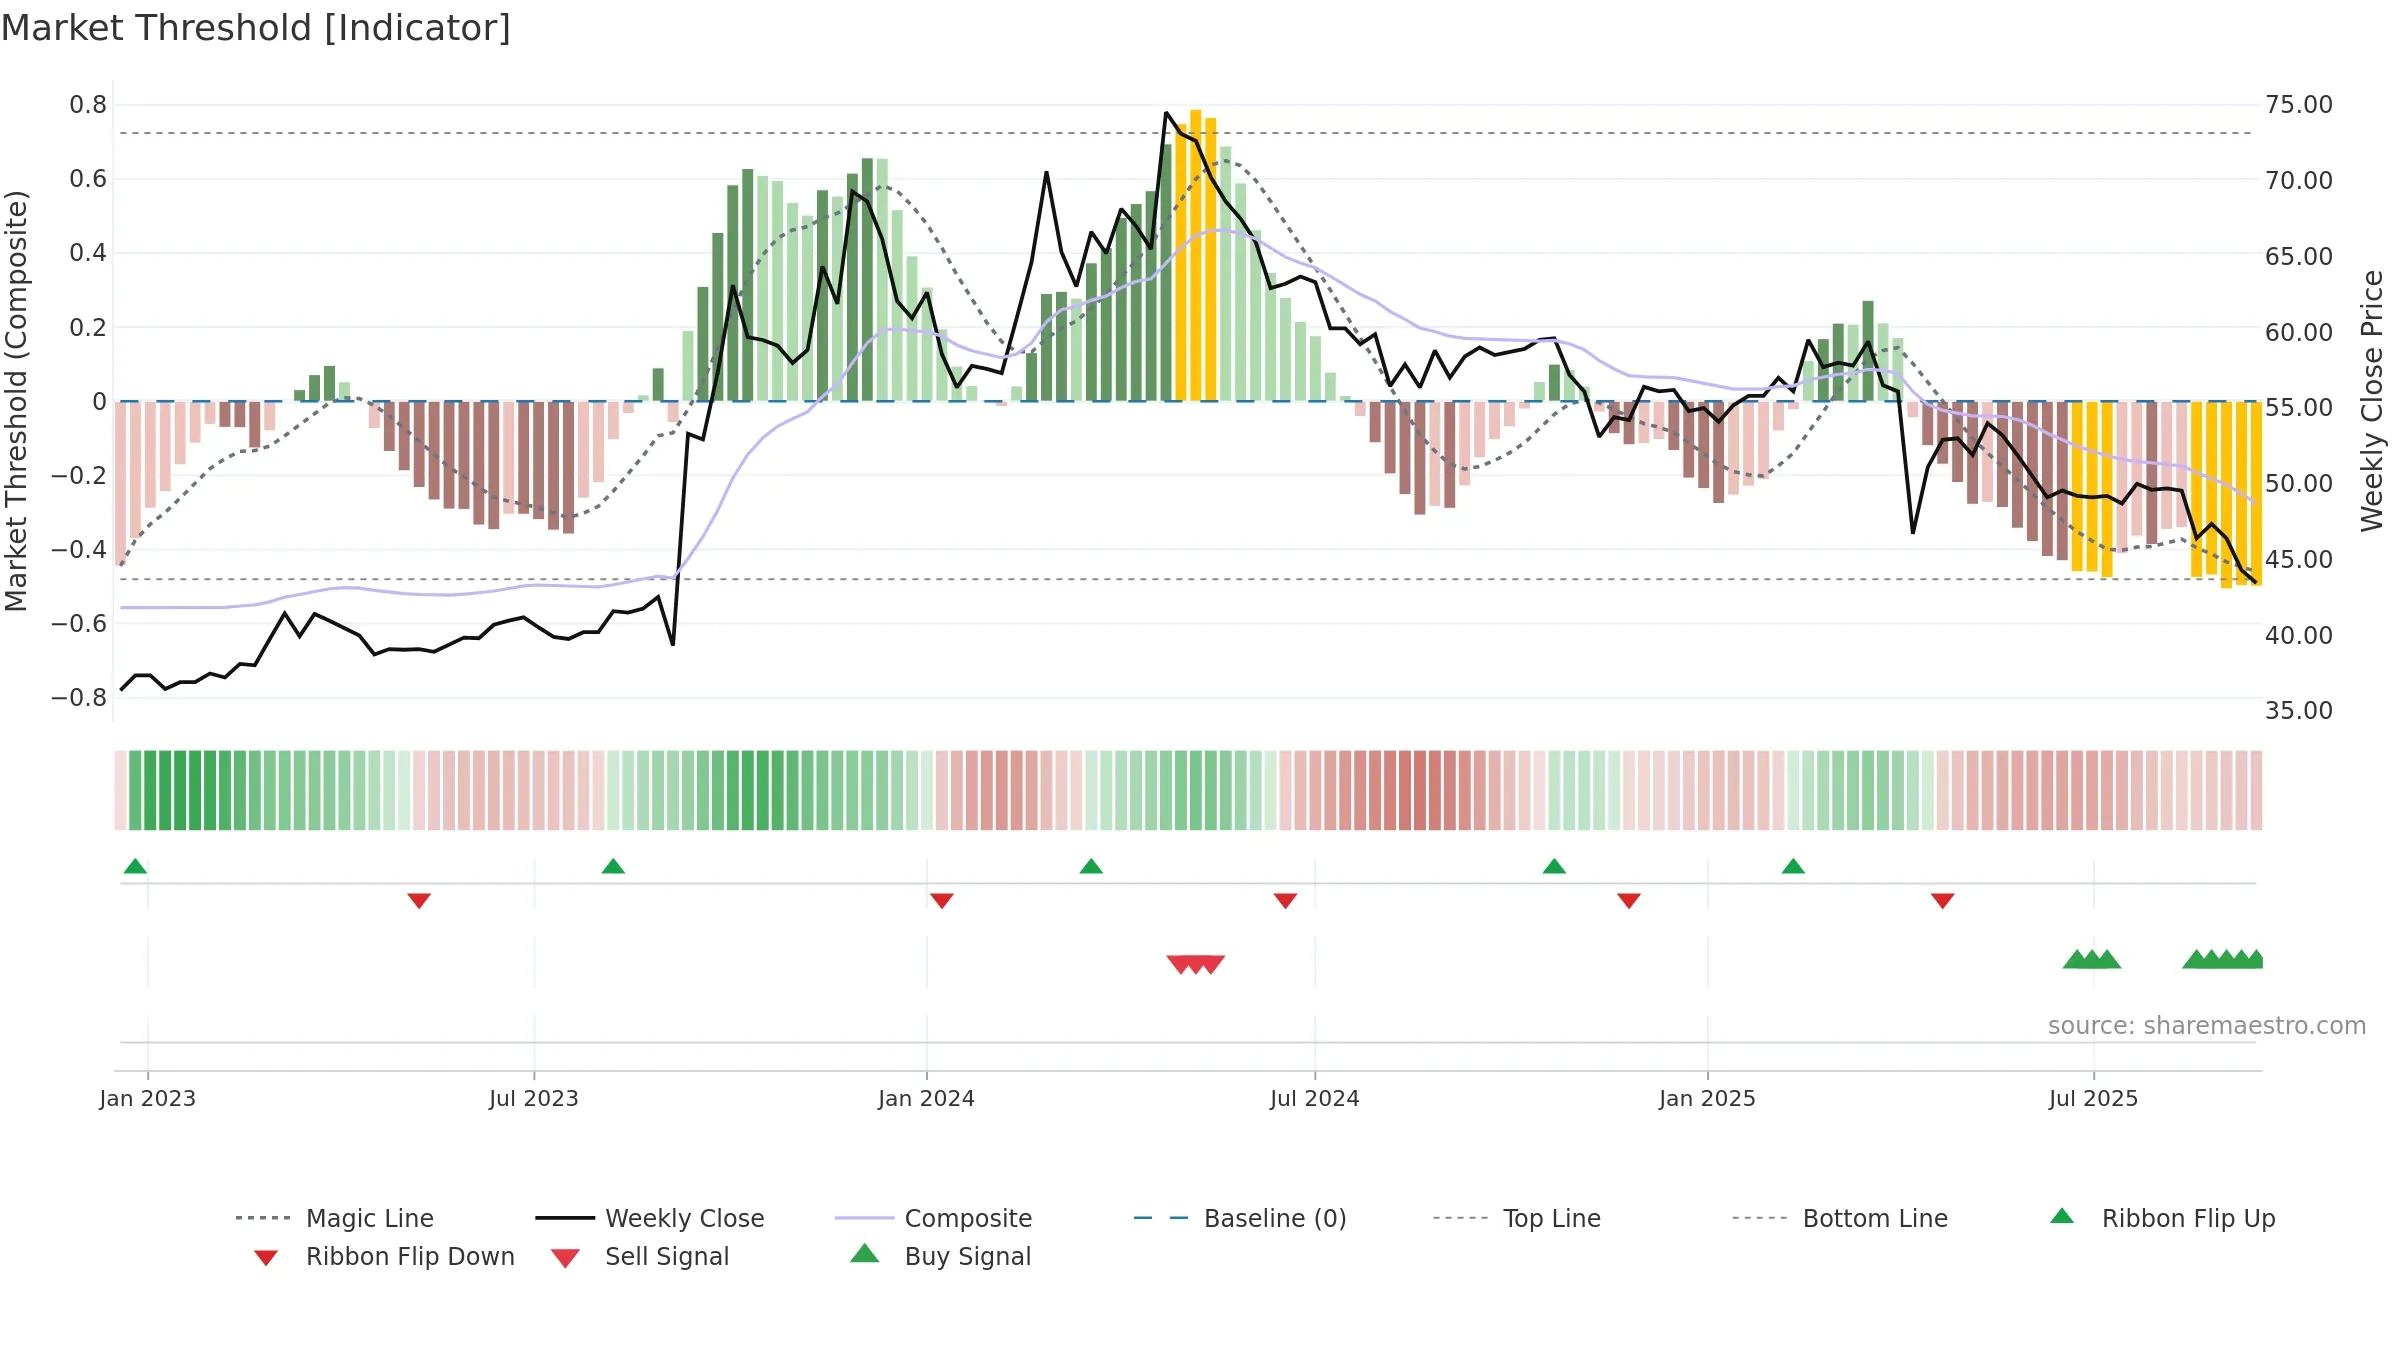Click the green flip-up triangle after Jul 2023
The width and height of the screenshot is (2400, 1350).
pos(613,866)
